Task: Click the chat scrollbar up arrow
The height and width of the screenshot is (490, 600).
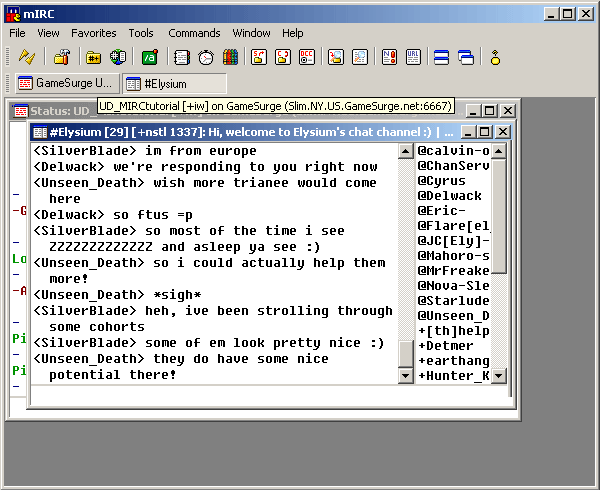Action: (x=405, y=151)
